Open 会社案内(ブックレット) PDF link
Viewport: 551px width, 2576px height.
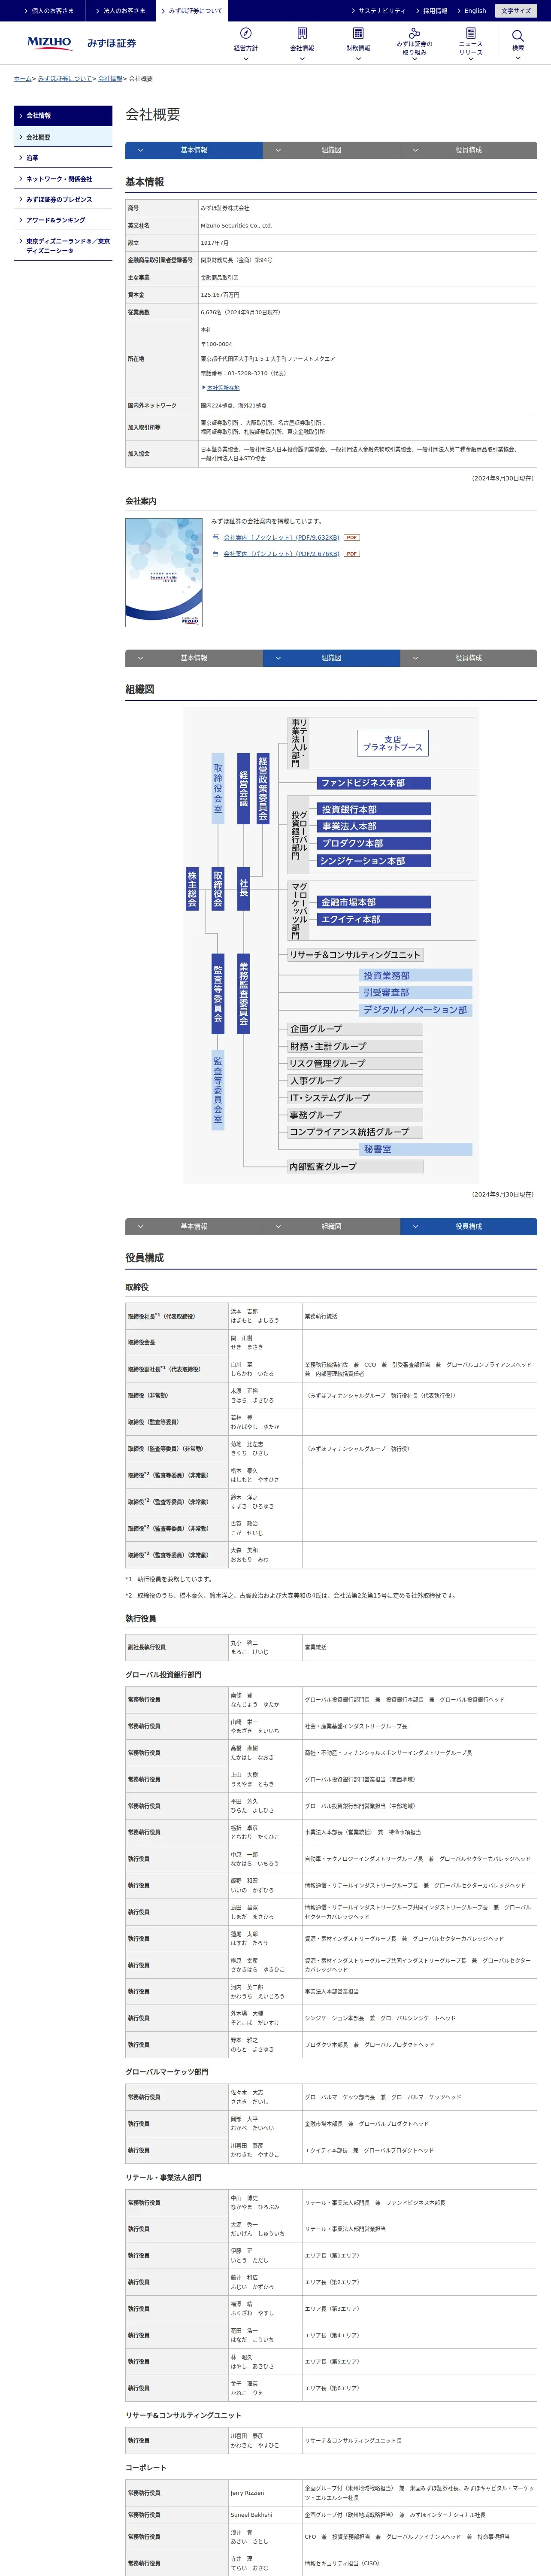281,537
